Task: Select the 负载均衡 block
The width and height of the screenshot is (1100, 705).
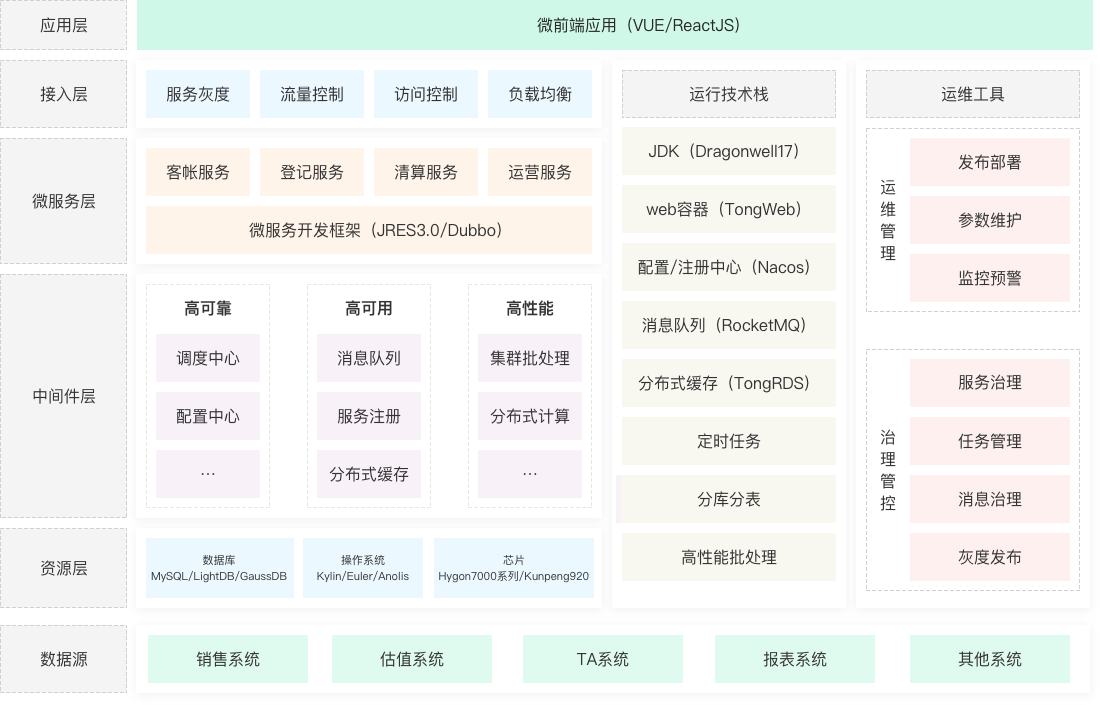Action: (x=540, y=94)
